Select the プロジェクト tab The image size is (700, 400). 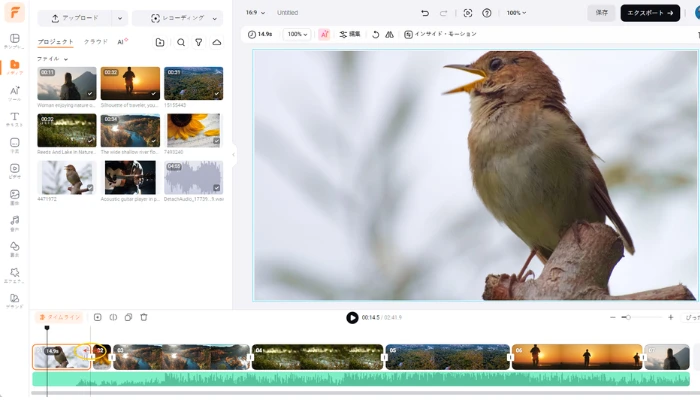click(56, 42)
